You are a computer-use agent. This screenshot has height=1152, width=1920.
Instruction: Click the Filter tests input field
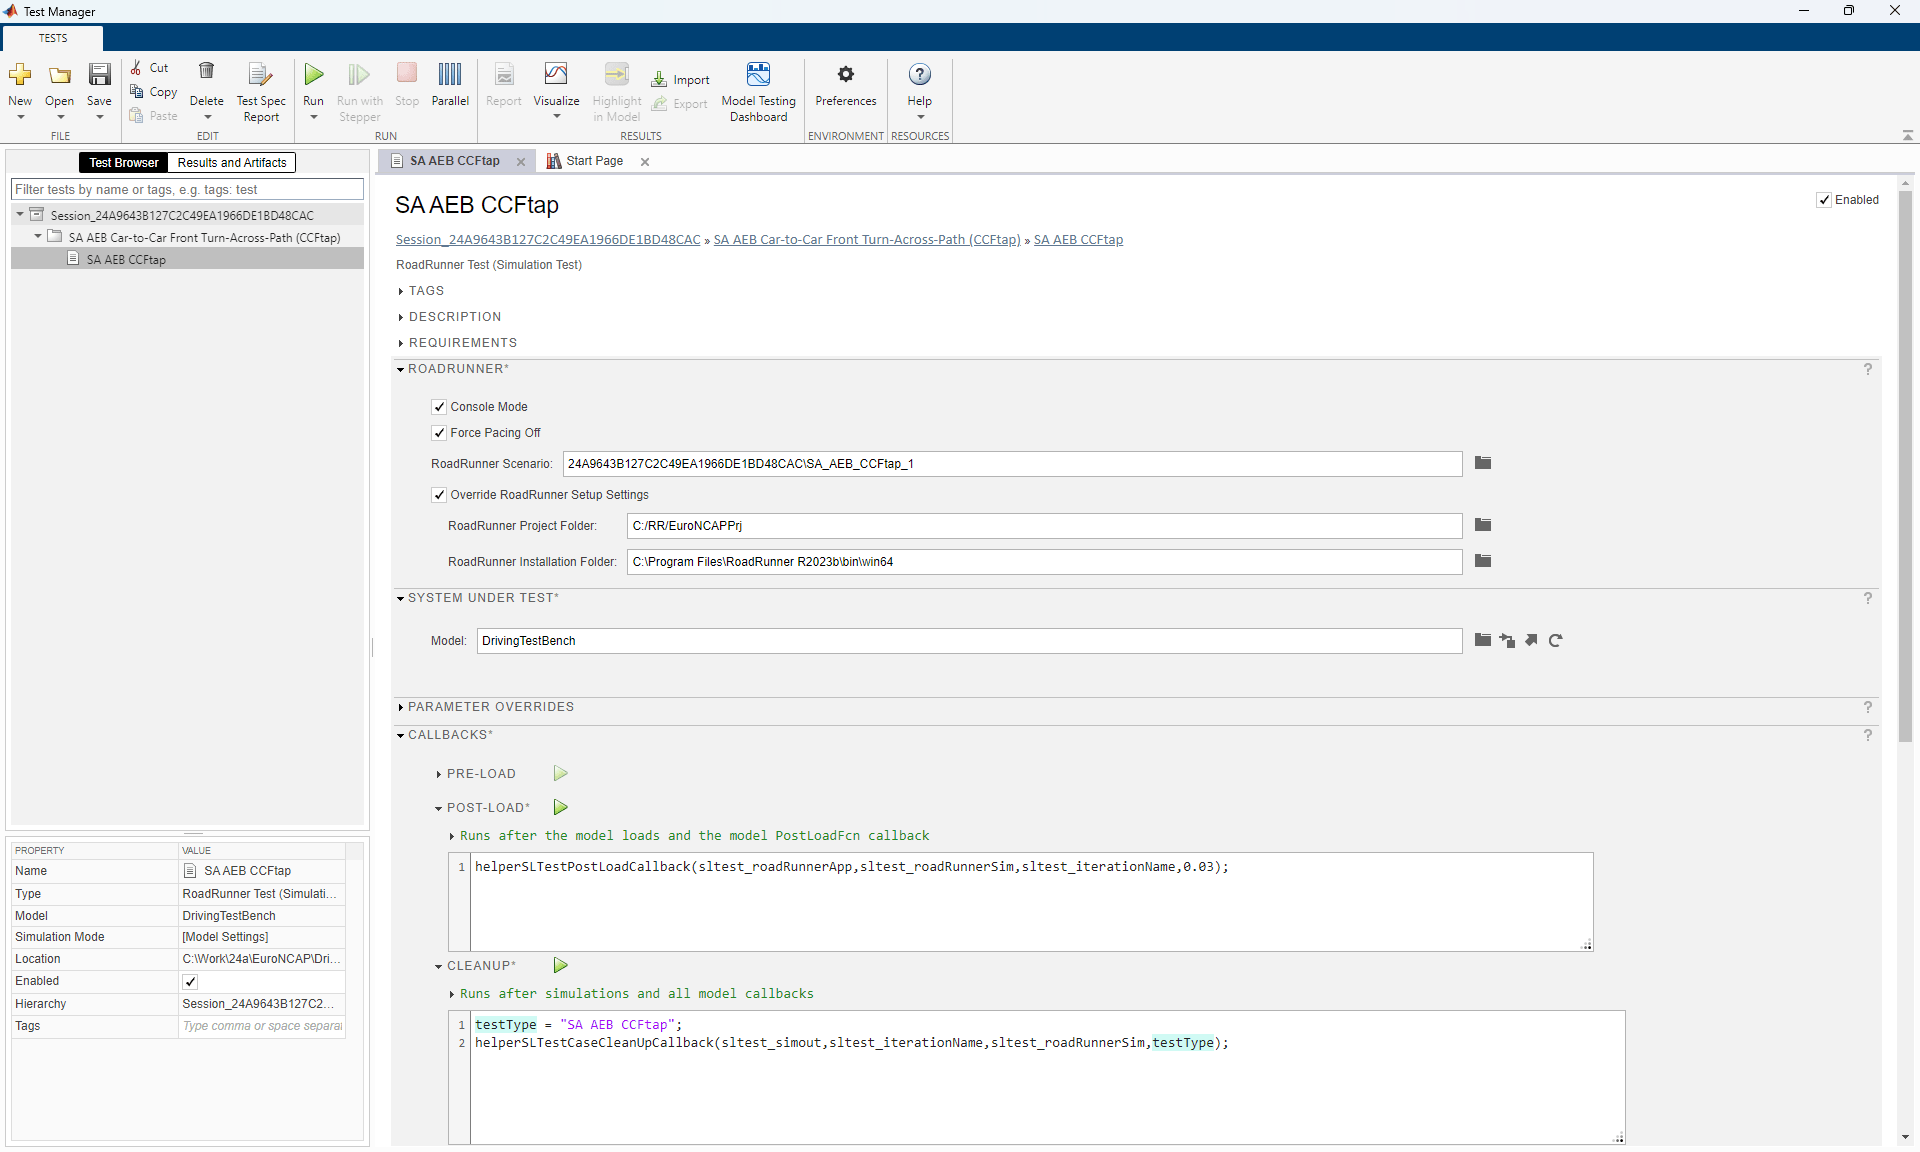187,190
